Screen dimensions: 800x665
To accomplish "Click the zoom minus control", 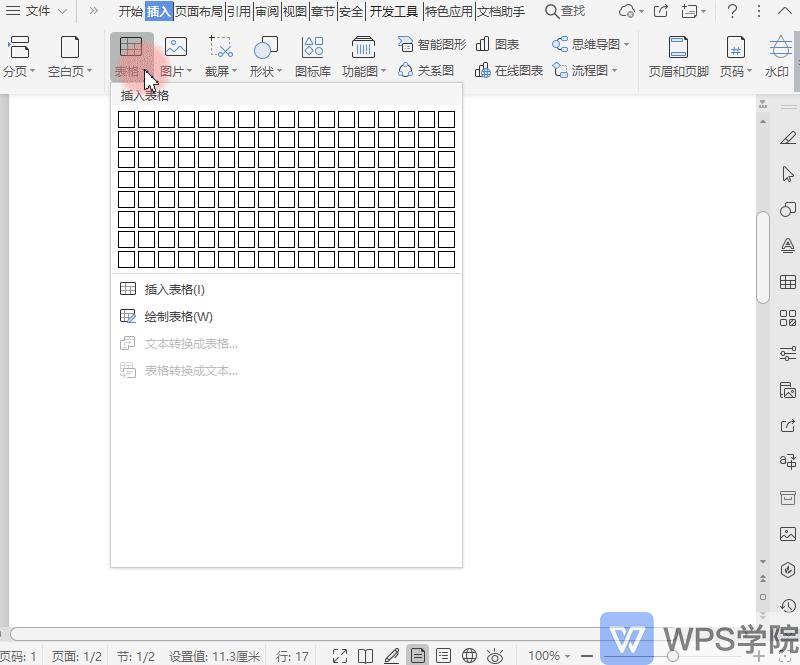I will coord(588,656).
